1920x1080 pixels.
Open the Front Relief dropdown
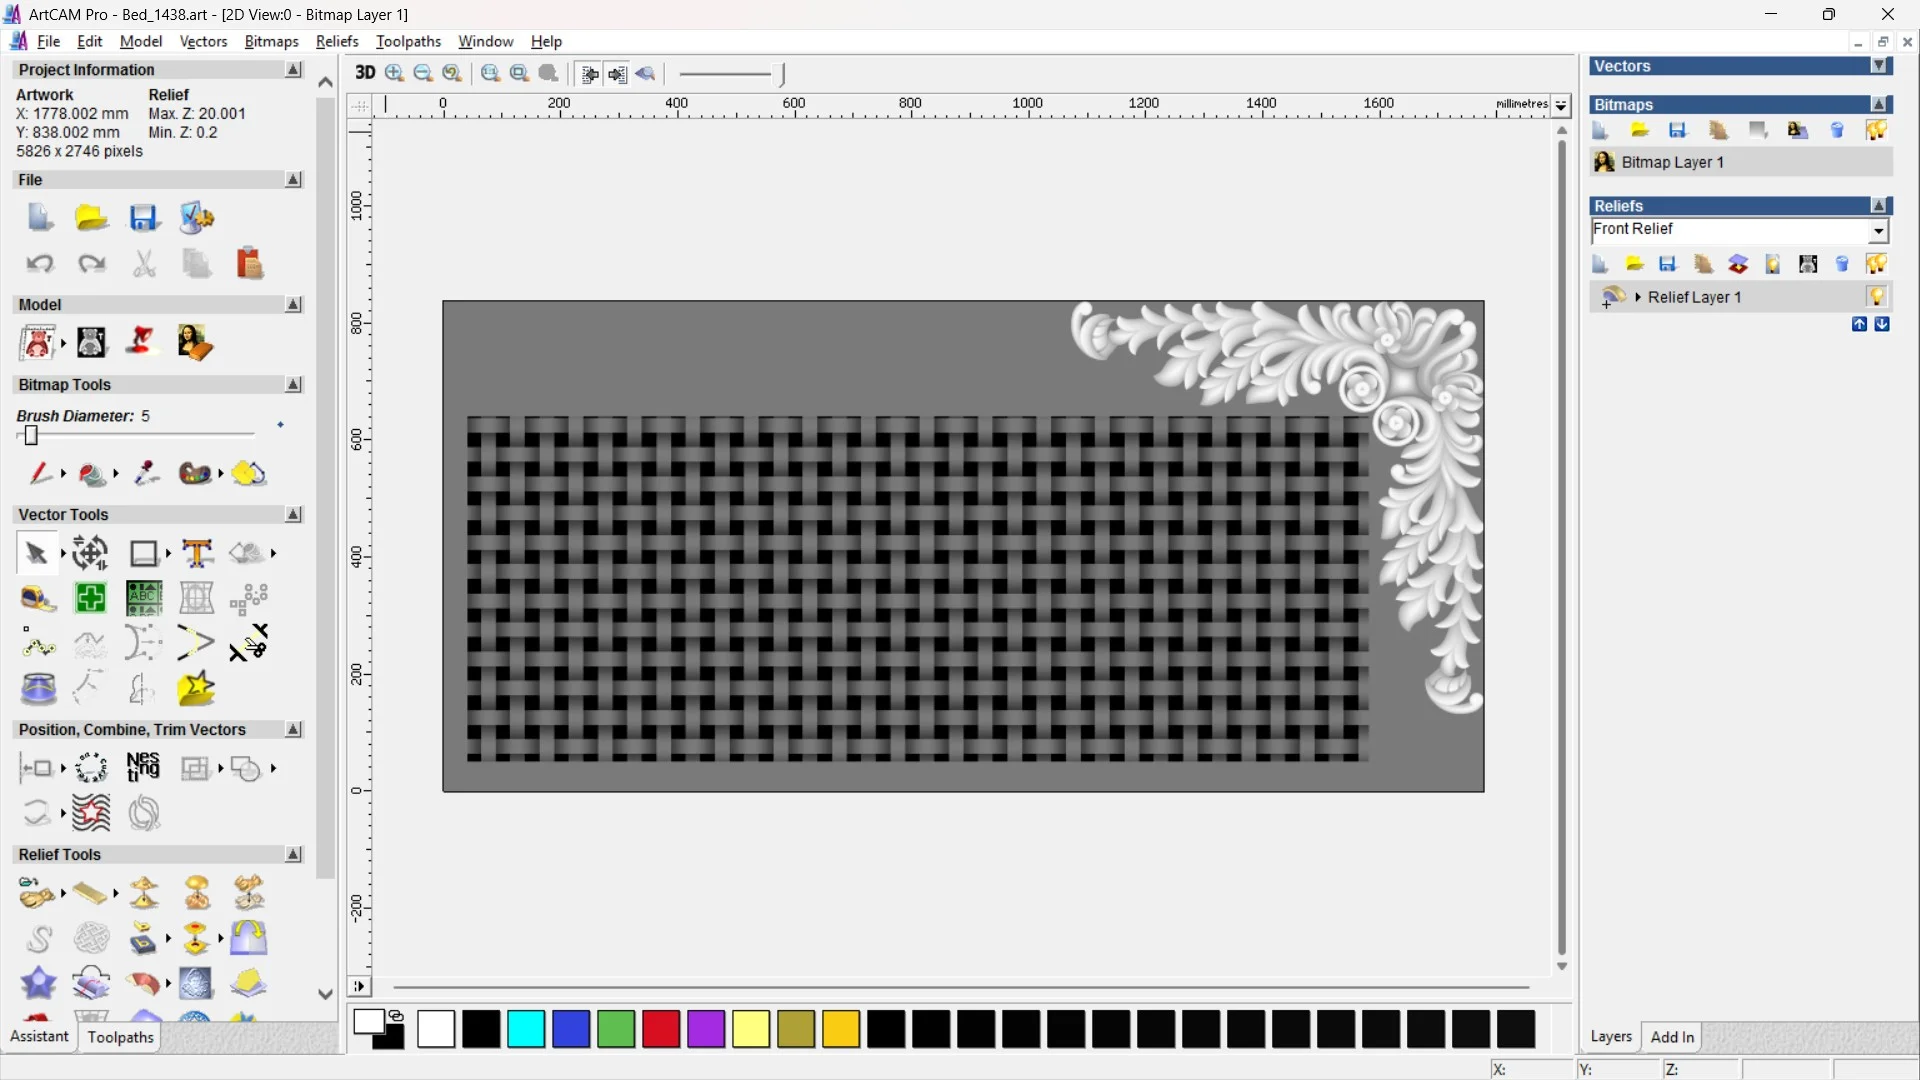click(1878, 231)
